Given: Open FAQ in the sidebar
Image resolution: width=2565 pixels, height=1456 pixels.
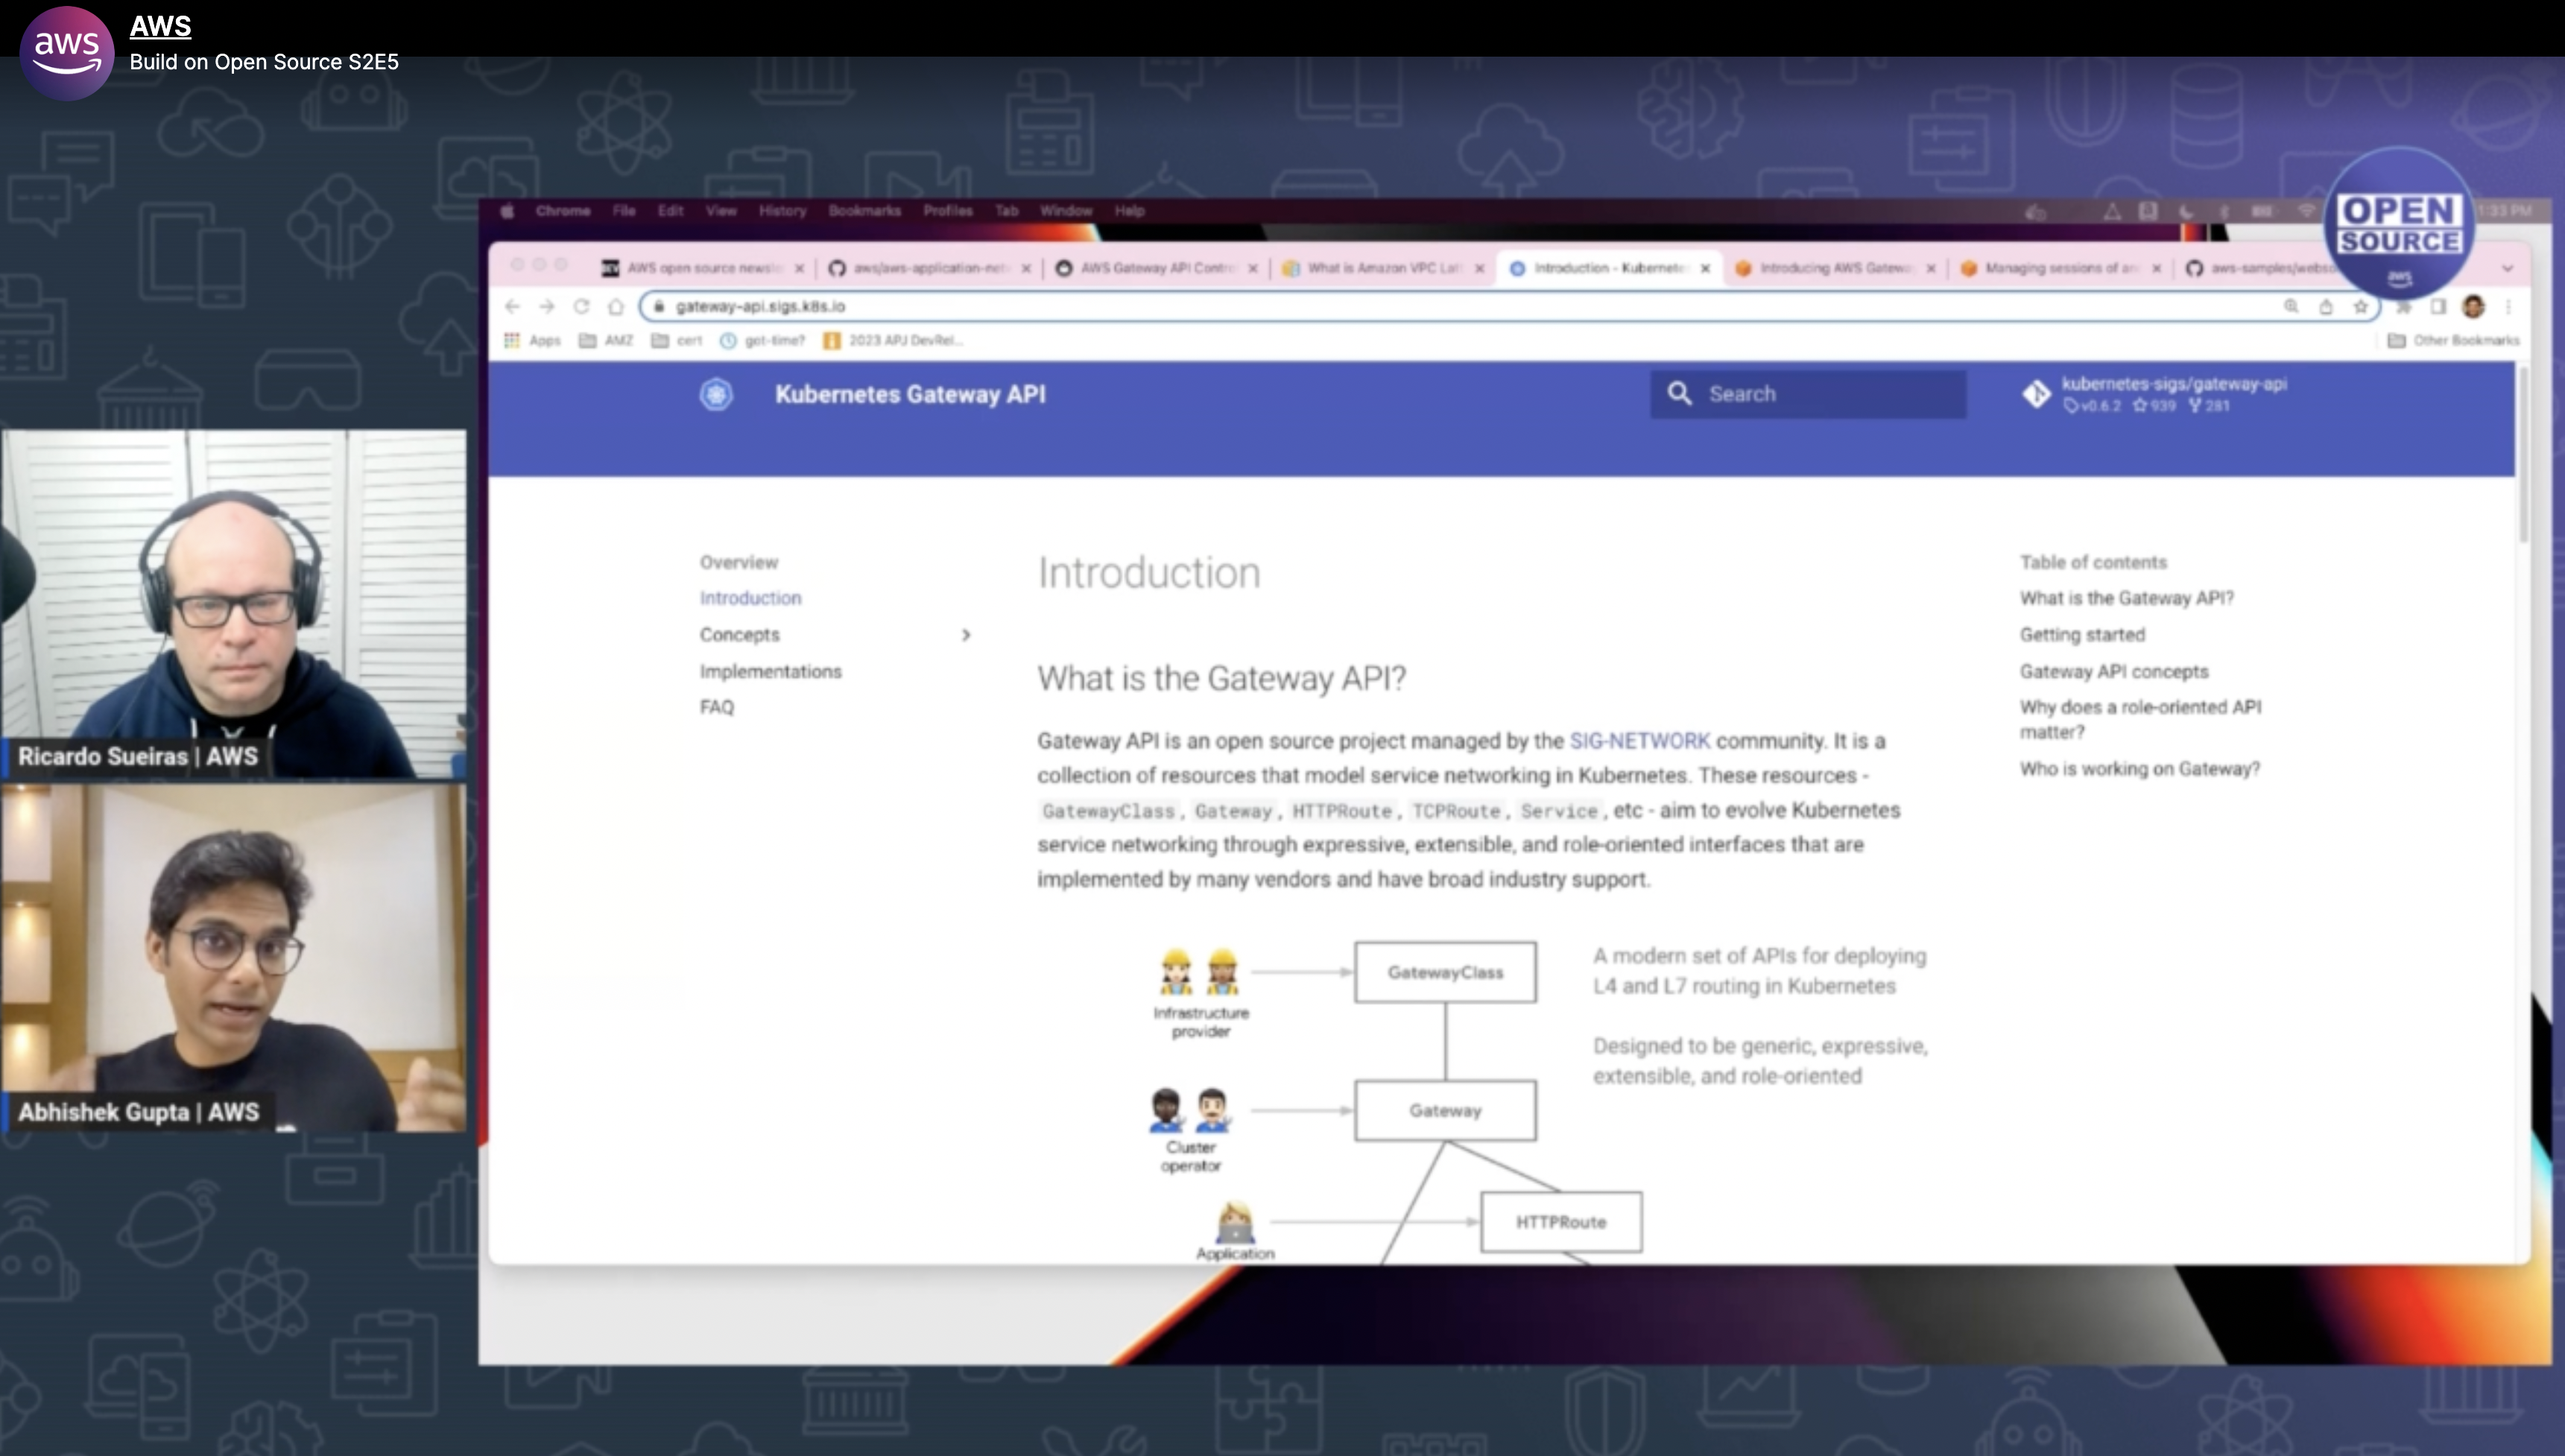Looking at the screenshot, I should pos(716,707).
